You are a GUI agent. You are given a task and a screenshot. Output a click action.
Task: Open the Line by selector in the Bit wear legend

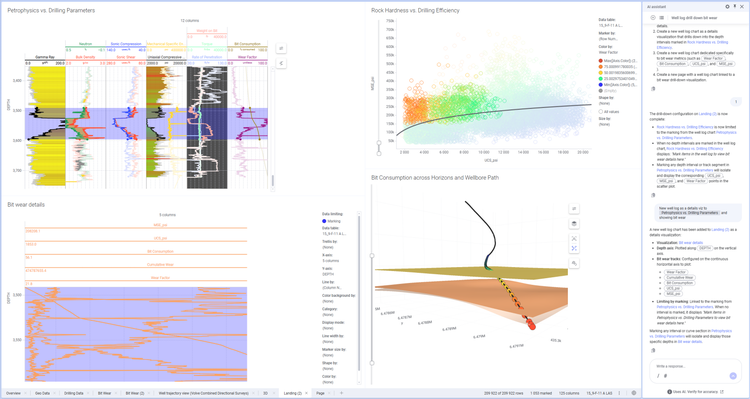point(331,288)
